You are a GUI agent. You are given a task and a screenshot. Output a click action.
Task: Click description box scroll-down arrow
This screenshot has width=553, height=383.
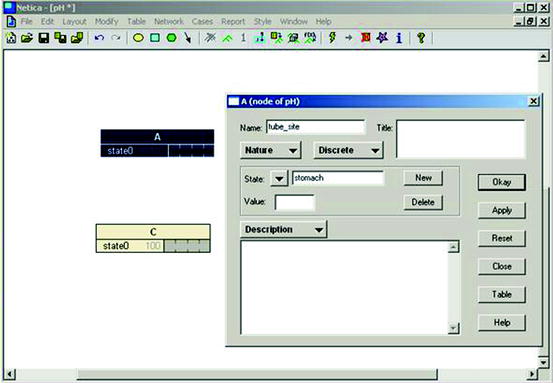click(454, 329)
